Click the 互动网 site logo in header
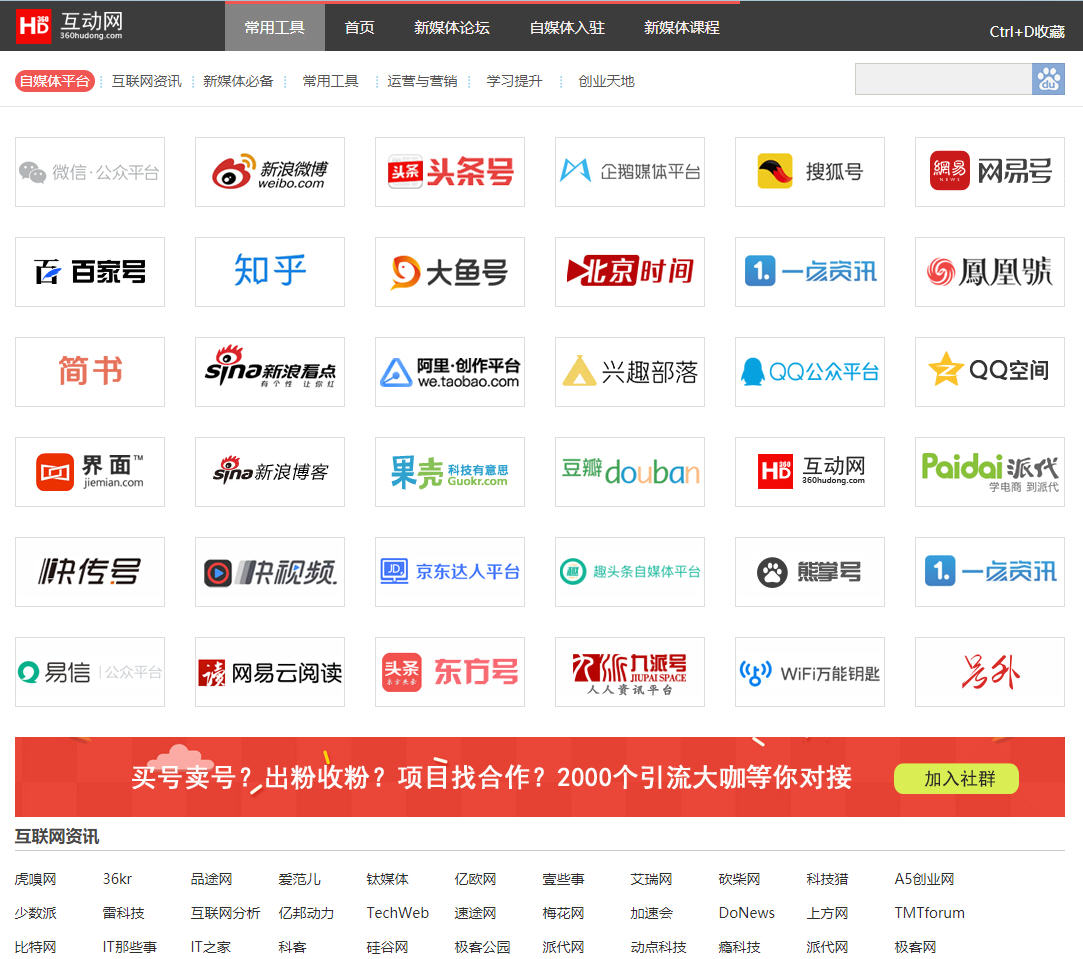The height and width of the screenshot is (959, 1083). (x=70, y=26)
